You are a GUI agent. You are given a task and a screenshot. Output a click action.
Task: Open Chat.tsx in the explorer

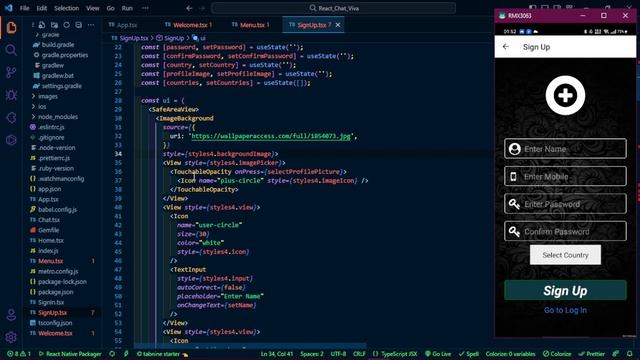coord(49,220)
